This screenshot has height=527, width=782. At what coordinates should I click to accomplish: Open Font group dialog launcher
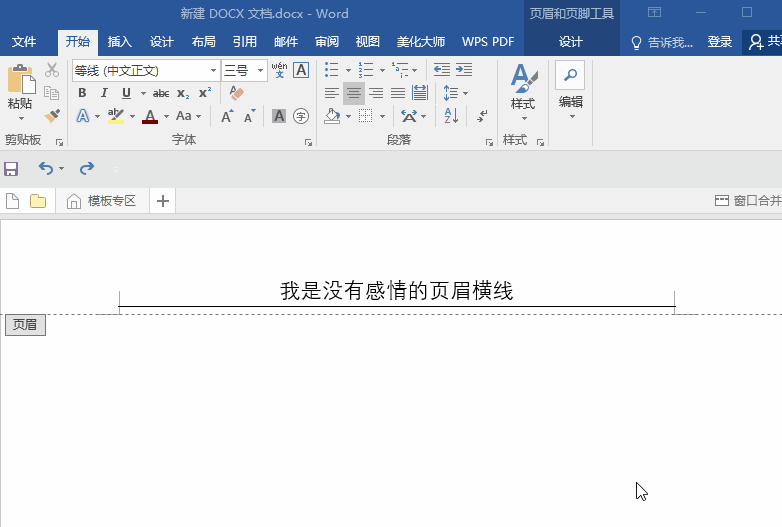click(308, 143)
